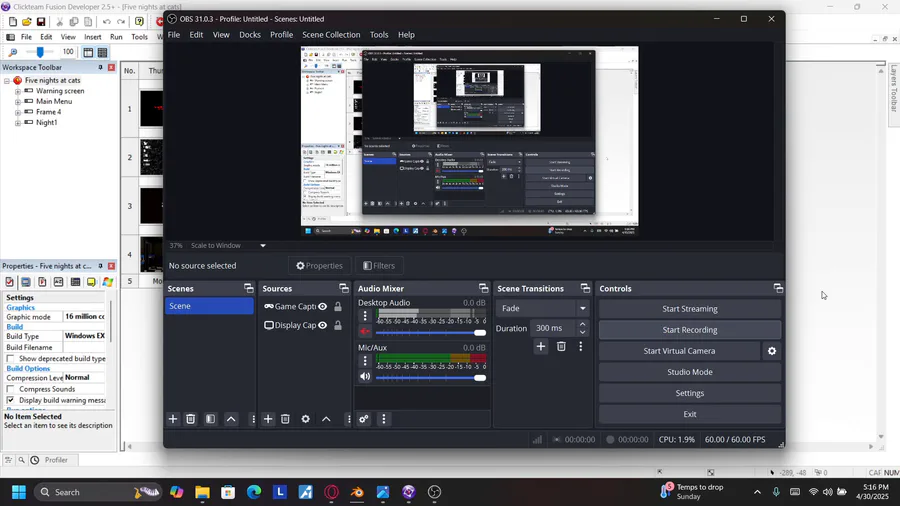The image size is (900, 506).
Task: Click Start Recording button
Action: tap(690, 330)
